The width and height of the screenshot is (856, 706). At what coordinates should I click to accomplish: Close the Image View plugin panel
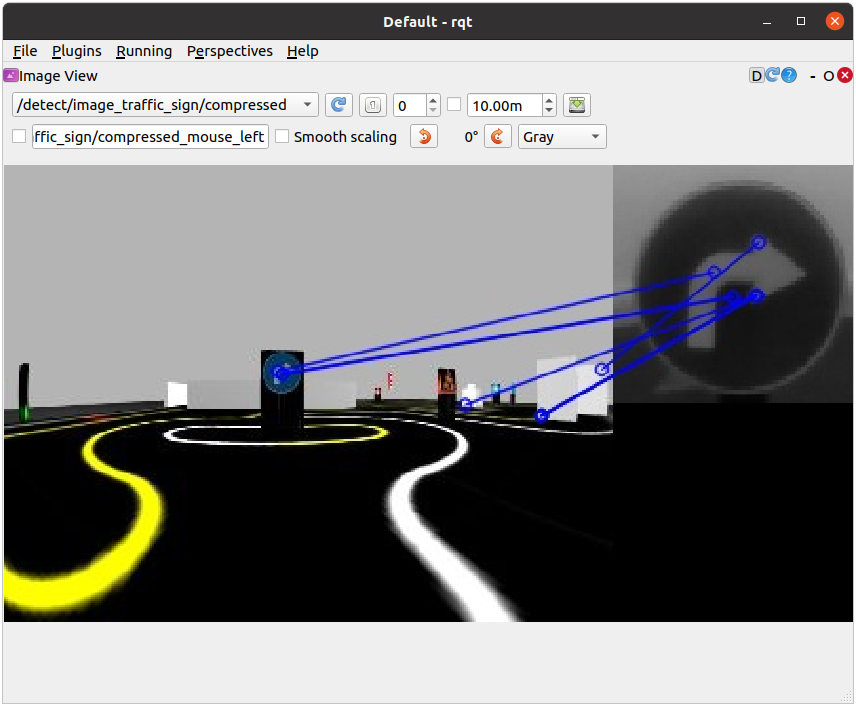coord(845,76)
